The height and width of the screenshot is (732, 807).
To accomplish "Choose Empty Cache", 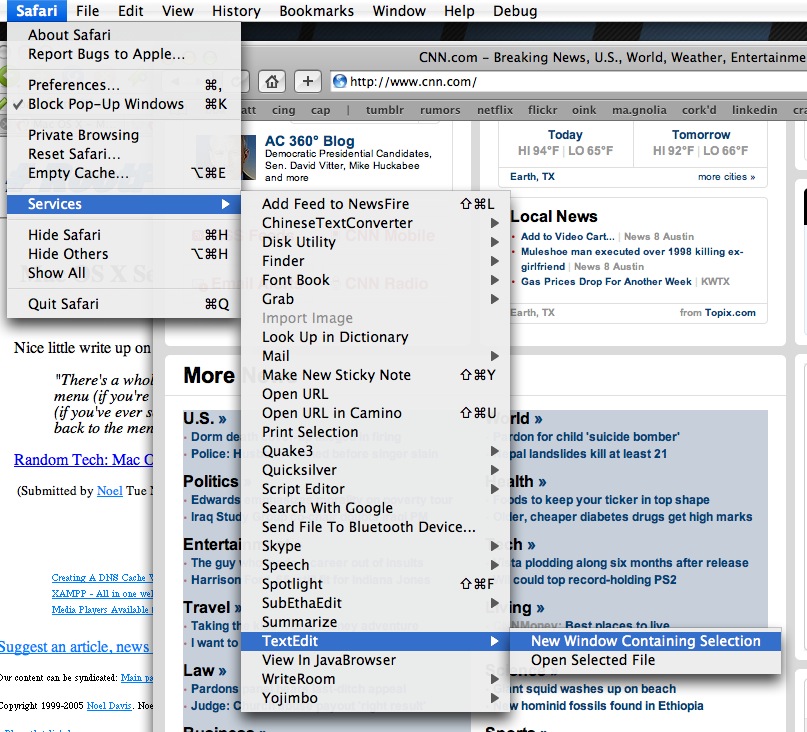I will [x=124, y=173].
